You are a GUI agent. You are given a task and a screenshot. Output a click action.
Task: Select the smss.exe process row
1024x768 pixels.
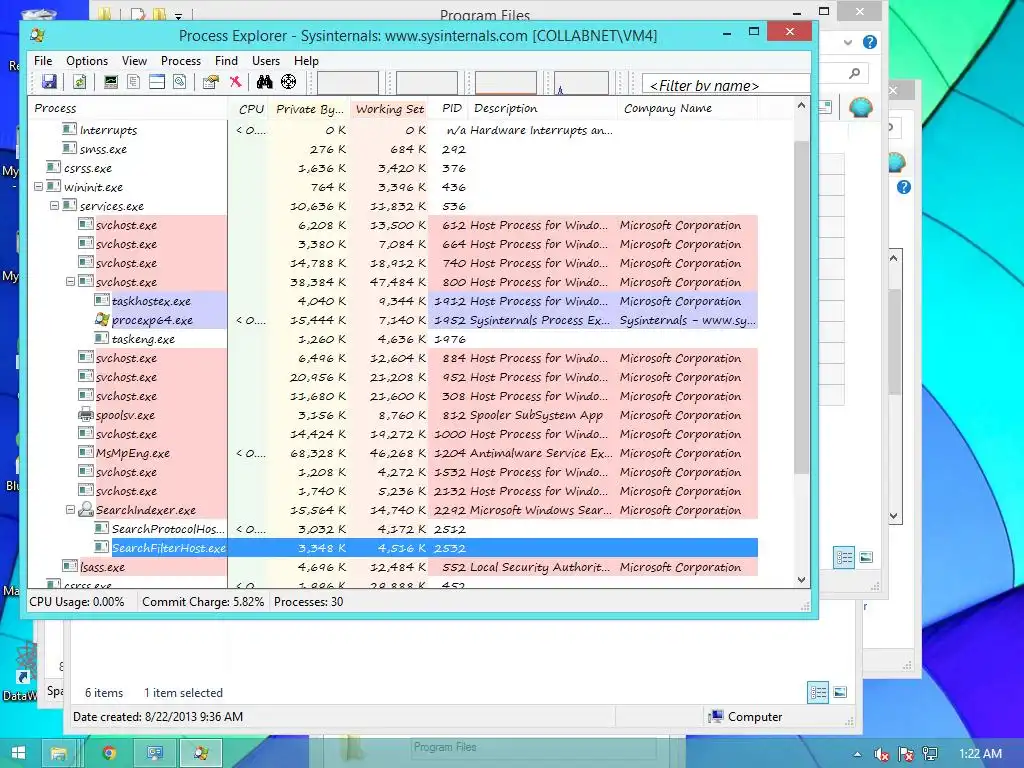393,149
